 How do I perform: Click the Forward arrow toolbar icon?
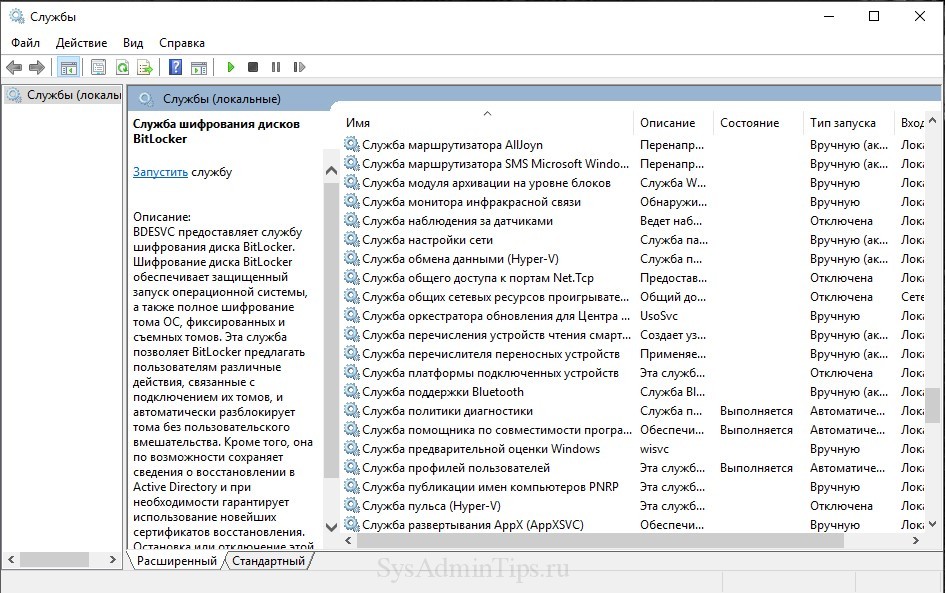37,67
